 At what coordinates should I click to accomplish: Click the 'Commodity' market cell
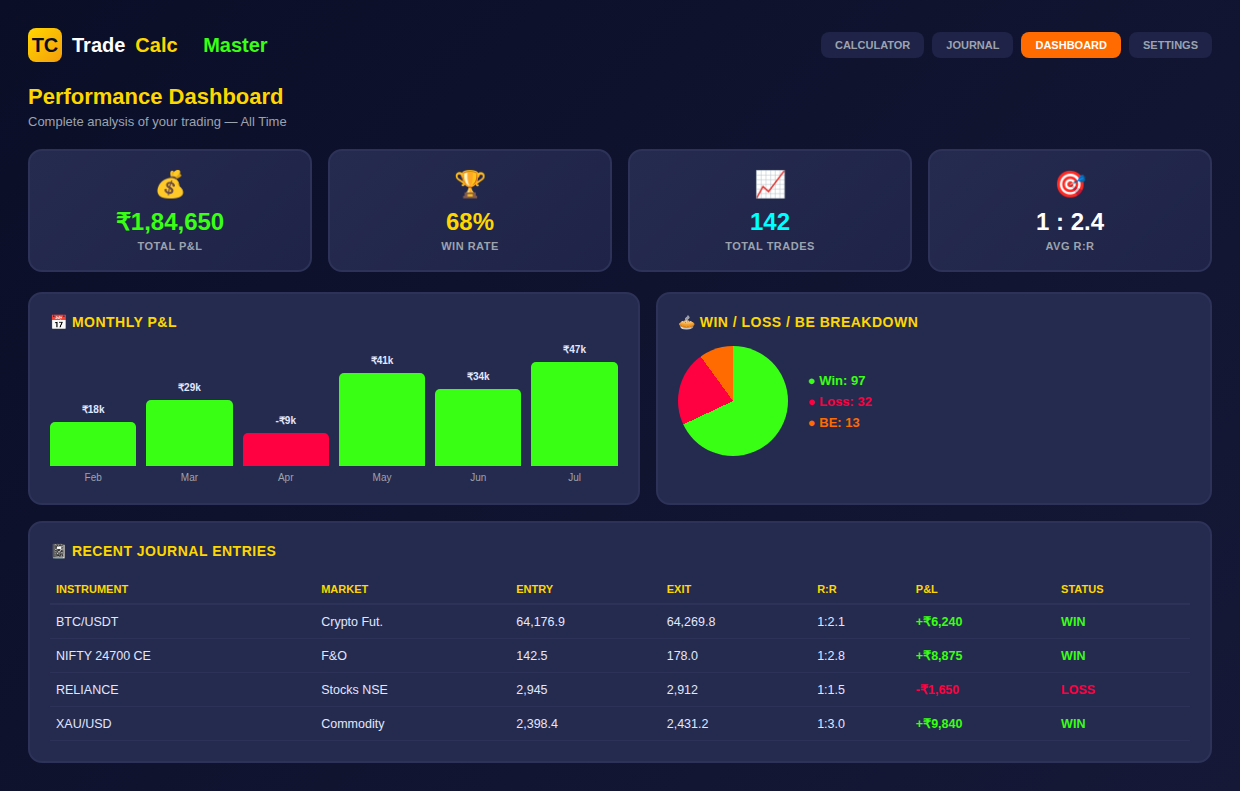pyautogui.click(x=353, y=724)
